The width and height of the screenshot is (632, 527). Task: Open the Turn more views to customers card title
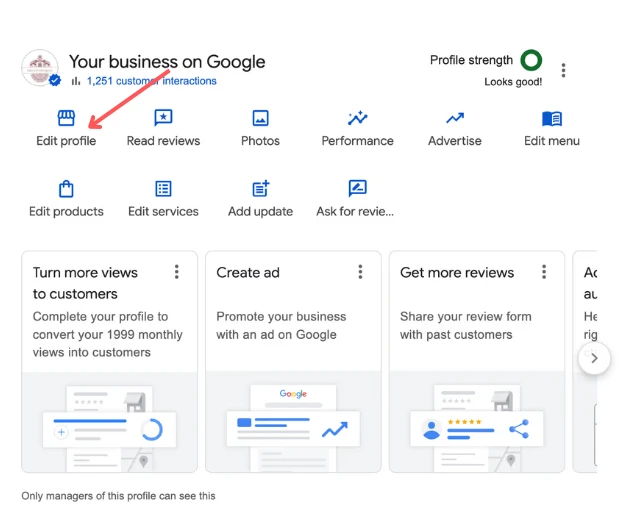pos(85,283)
